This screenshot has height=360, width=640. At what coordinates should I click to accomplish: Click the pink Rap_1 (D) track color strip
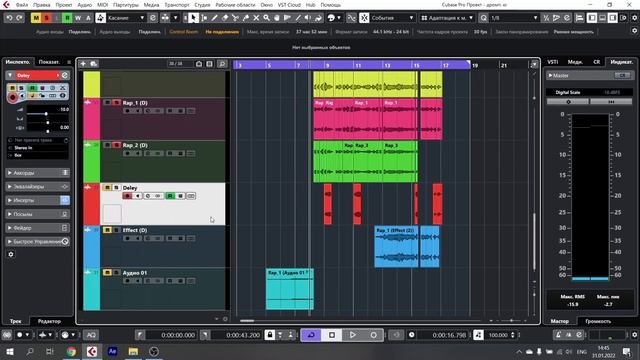[91, 119]
